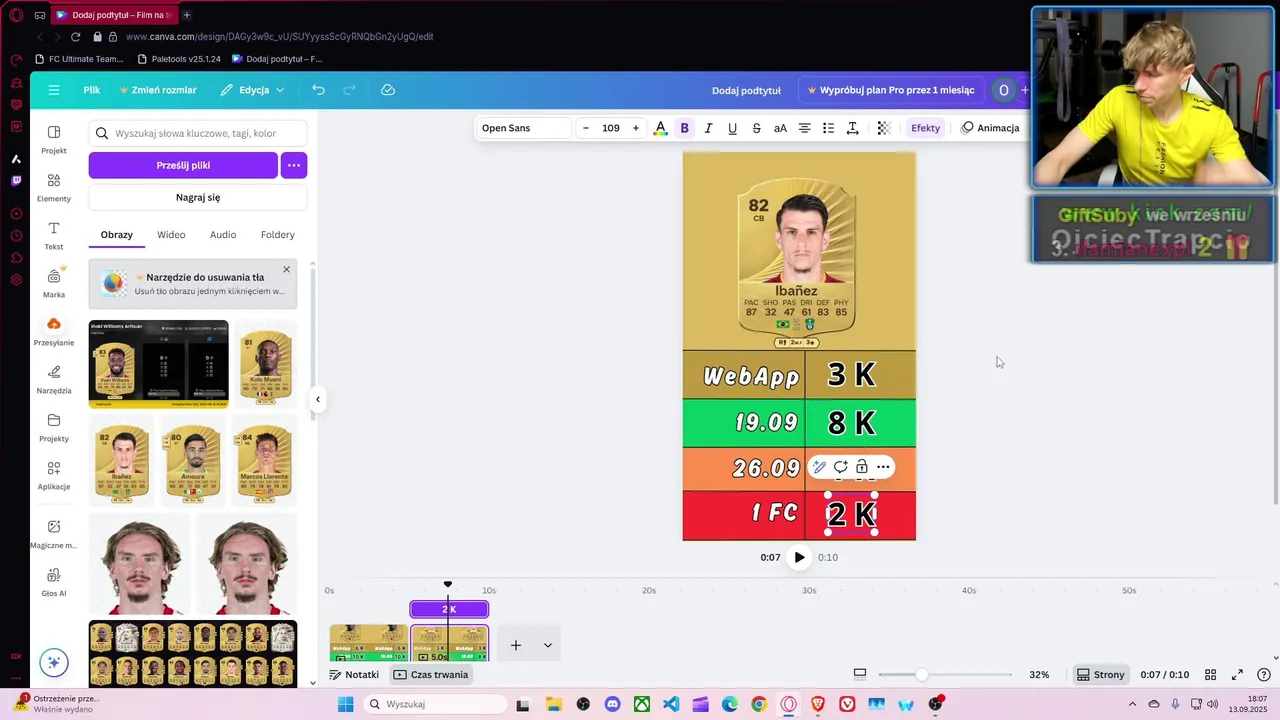
Task: Click the Canva assistant sparkle button
Action: point(54,662)
